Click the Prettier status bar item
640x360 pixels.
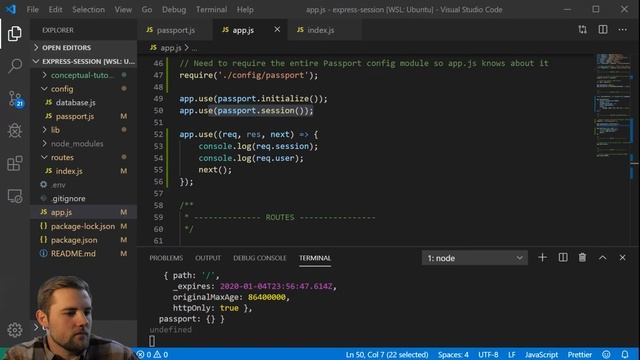[580, 354]
